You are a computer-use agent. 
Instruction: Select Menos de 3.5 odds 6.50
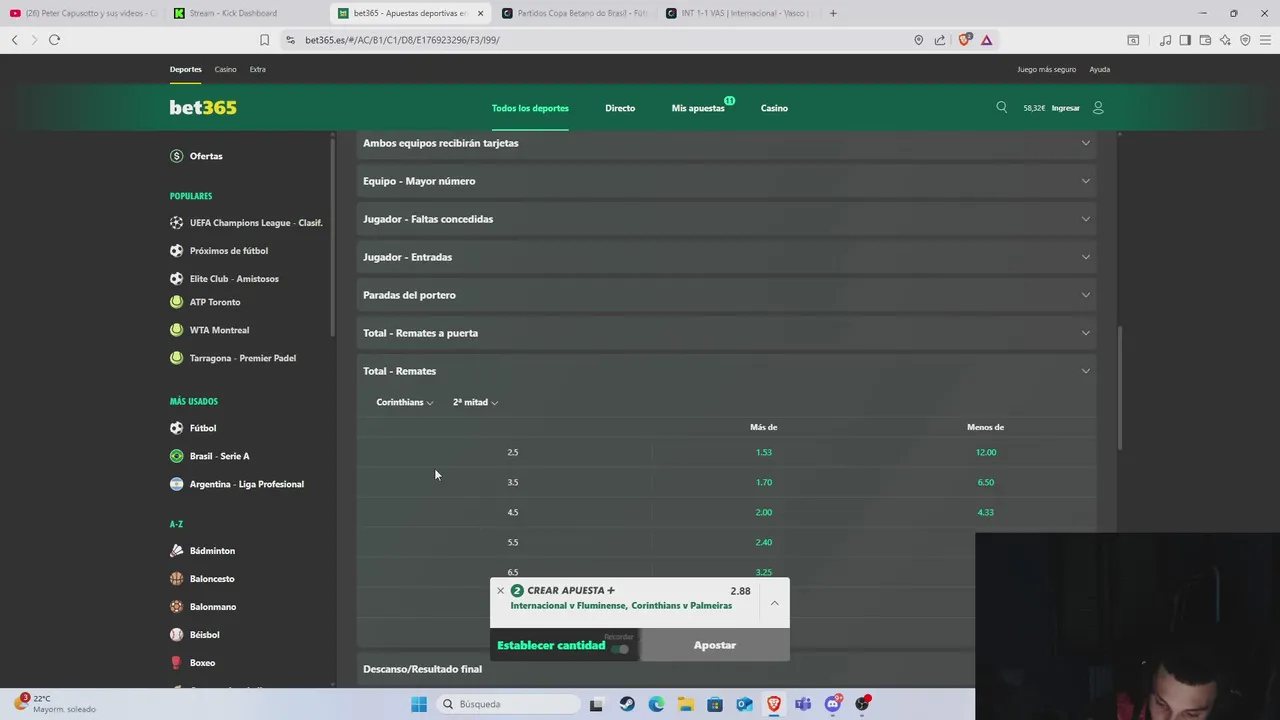coord(986,482)
